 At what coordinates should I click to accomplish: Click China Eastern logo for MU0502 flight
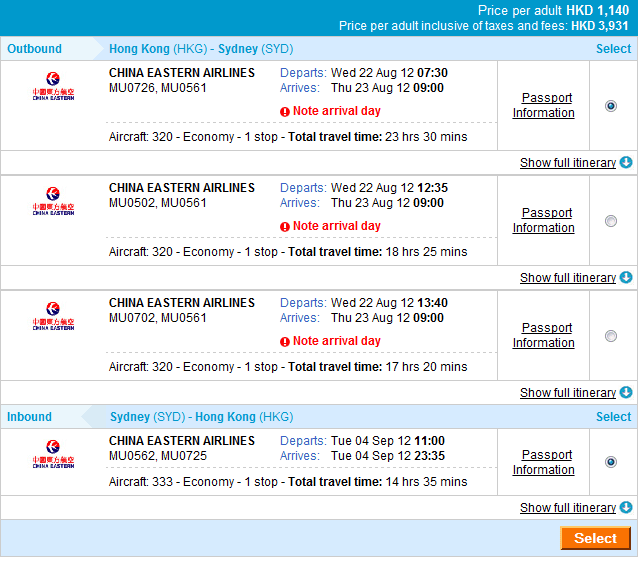click(x=53, y=202)
